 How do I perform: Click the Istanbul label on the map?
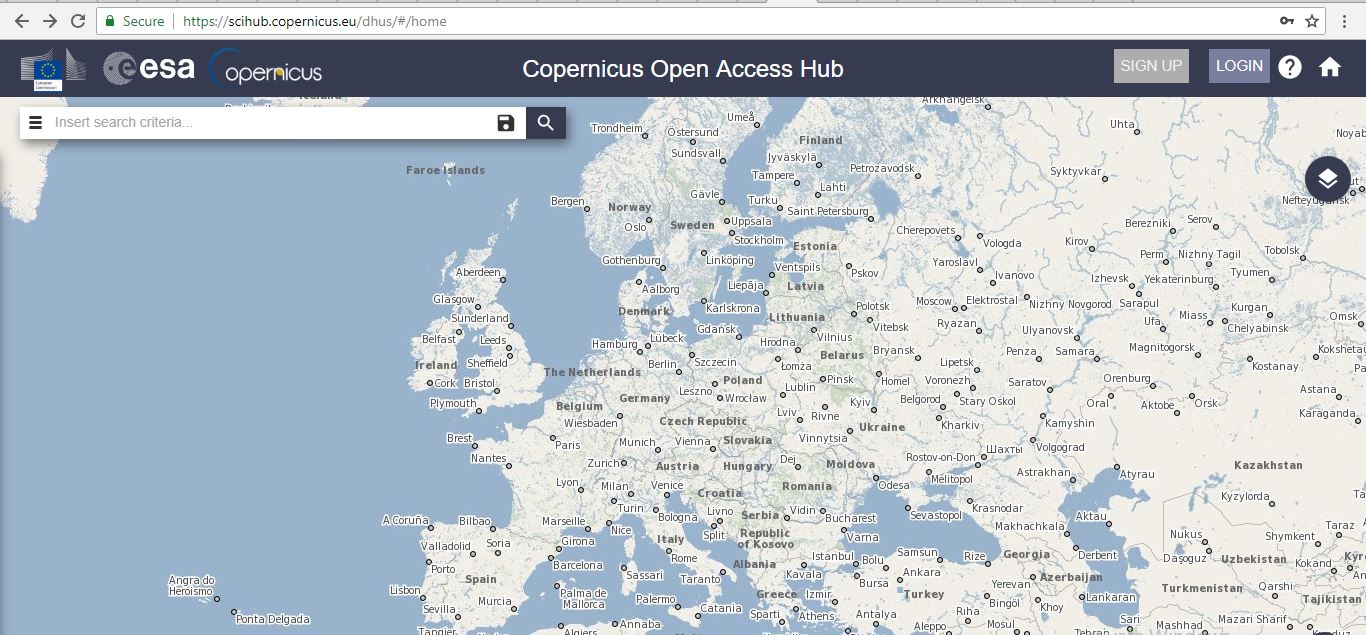(x=833, y=556)
